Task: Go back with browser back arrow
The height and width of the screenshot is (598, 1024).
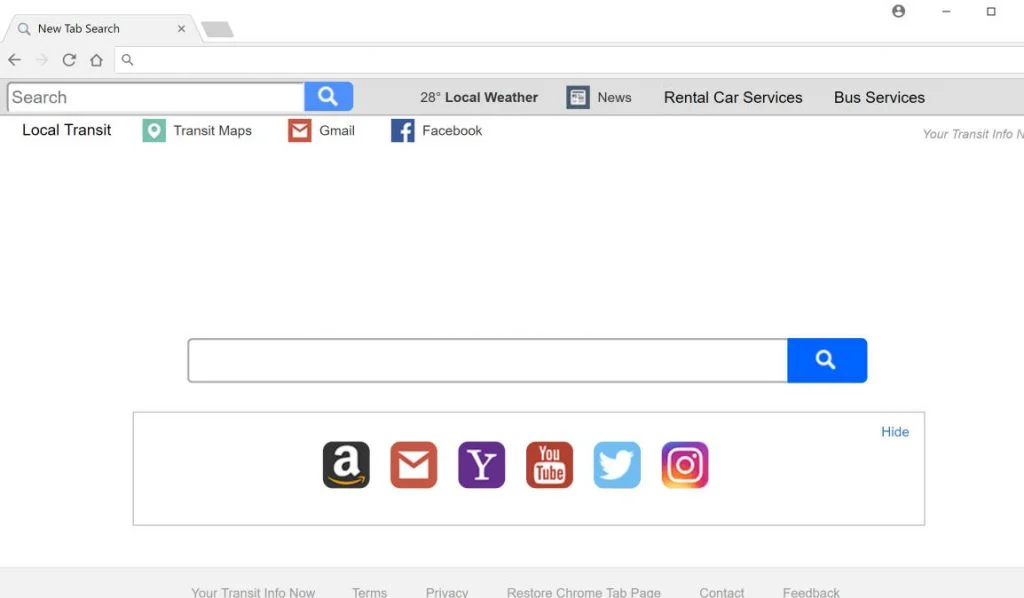Action: click(x=14, y=60)
